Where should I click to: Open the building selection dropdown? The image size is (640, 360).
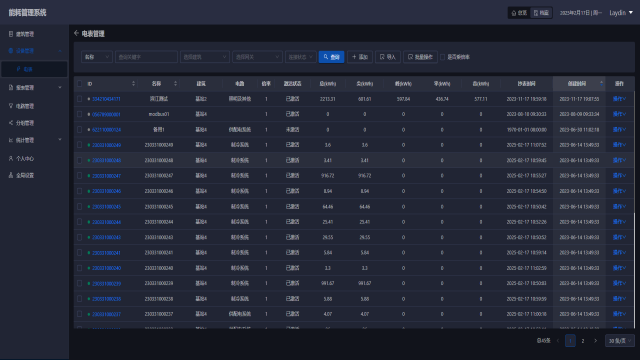point(204,57)
